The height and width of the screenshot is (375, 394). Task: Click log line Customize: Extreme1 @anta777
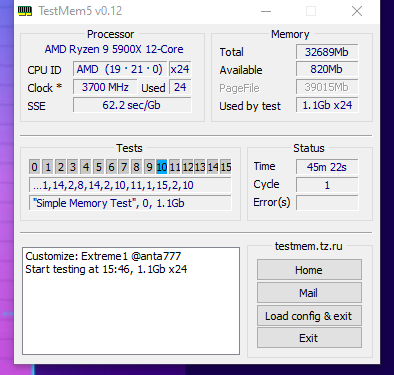coord(103,256)
